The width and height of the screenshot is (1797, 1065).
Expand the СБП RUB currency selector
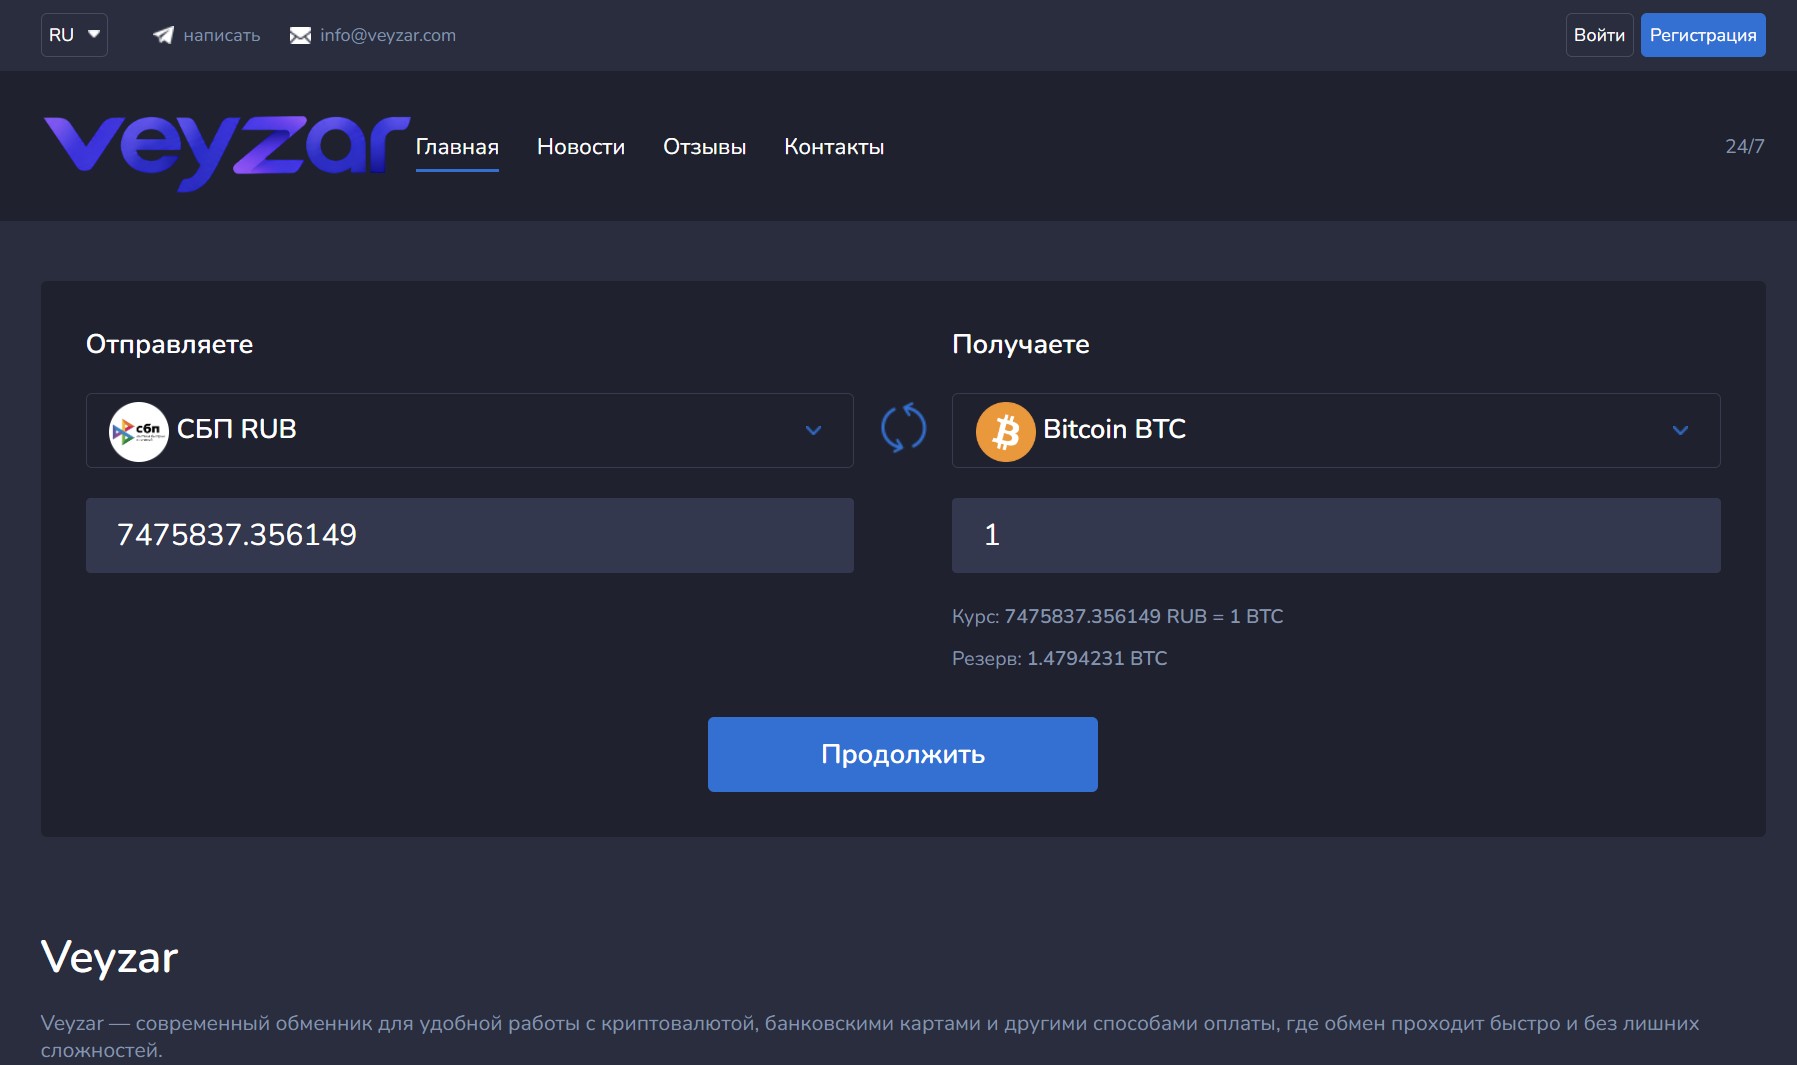click(469, 430)
